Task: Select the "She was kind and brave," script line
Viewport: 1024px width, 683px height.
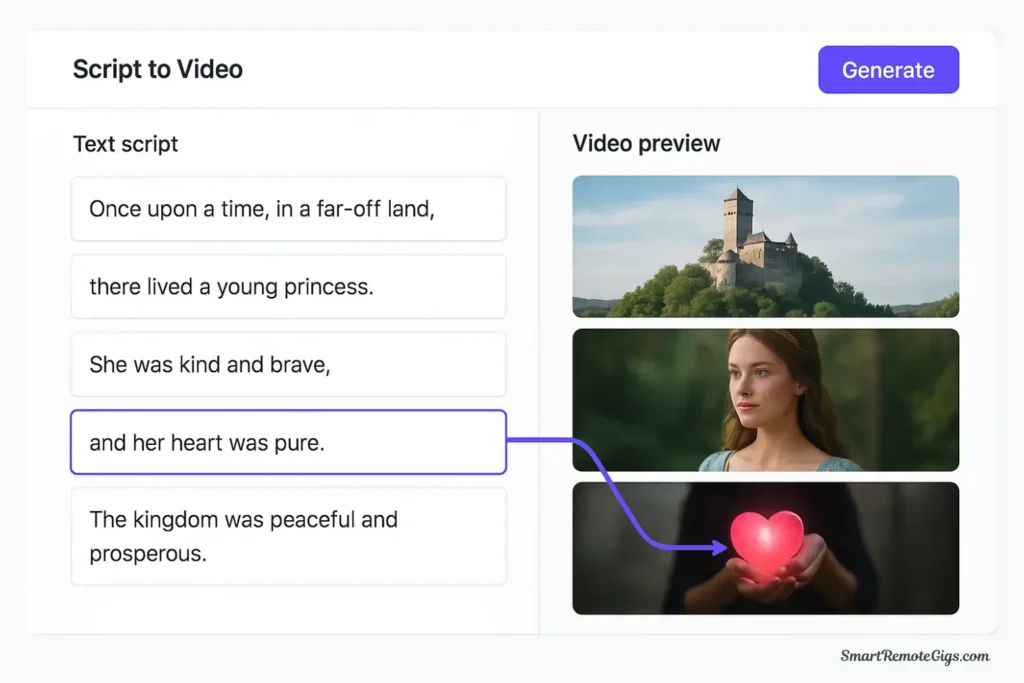Action: pos(288,364)
